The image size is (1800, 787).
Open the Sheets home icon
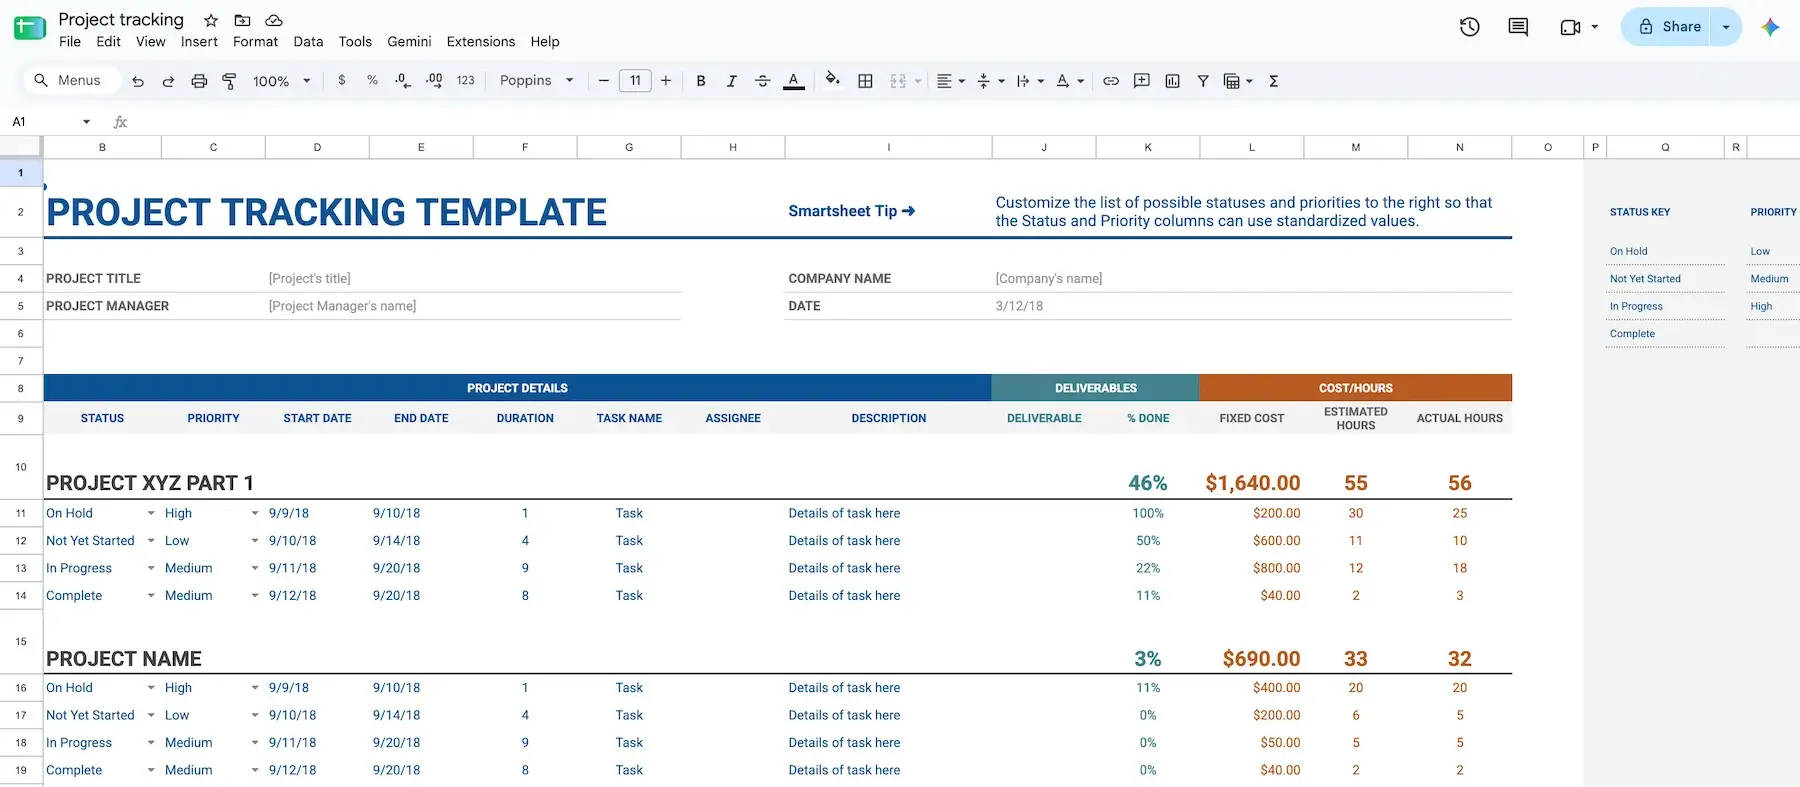pyautogui.click(x=30, y=29)
